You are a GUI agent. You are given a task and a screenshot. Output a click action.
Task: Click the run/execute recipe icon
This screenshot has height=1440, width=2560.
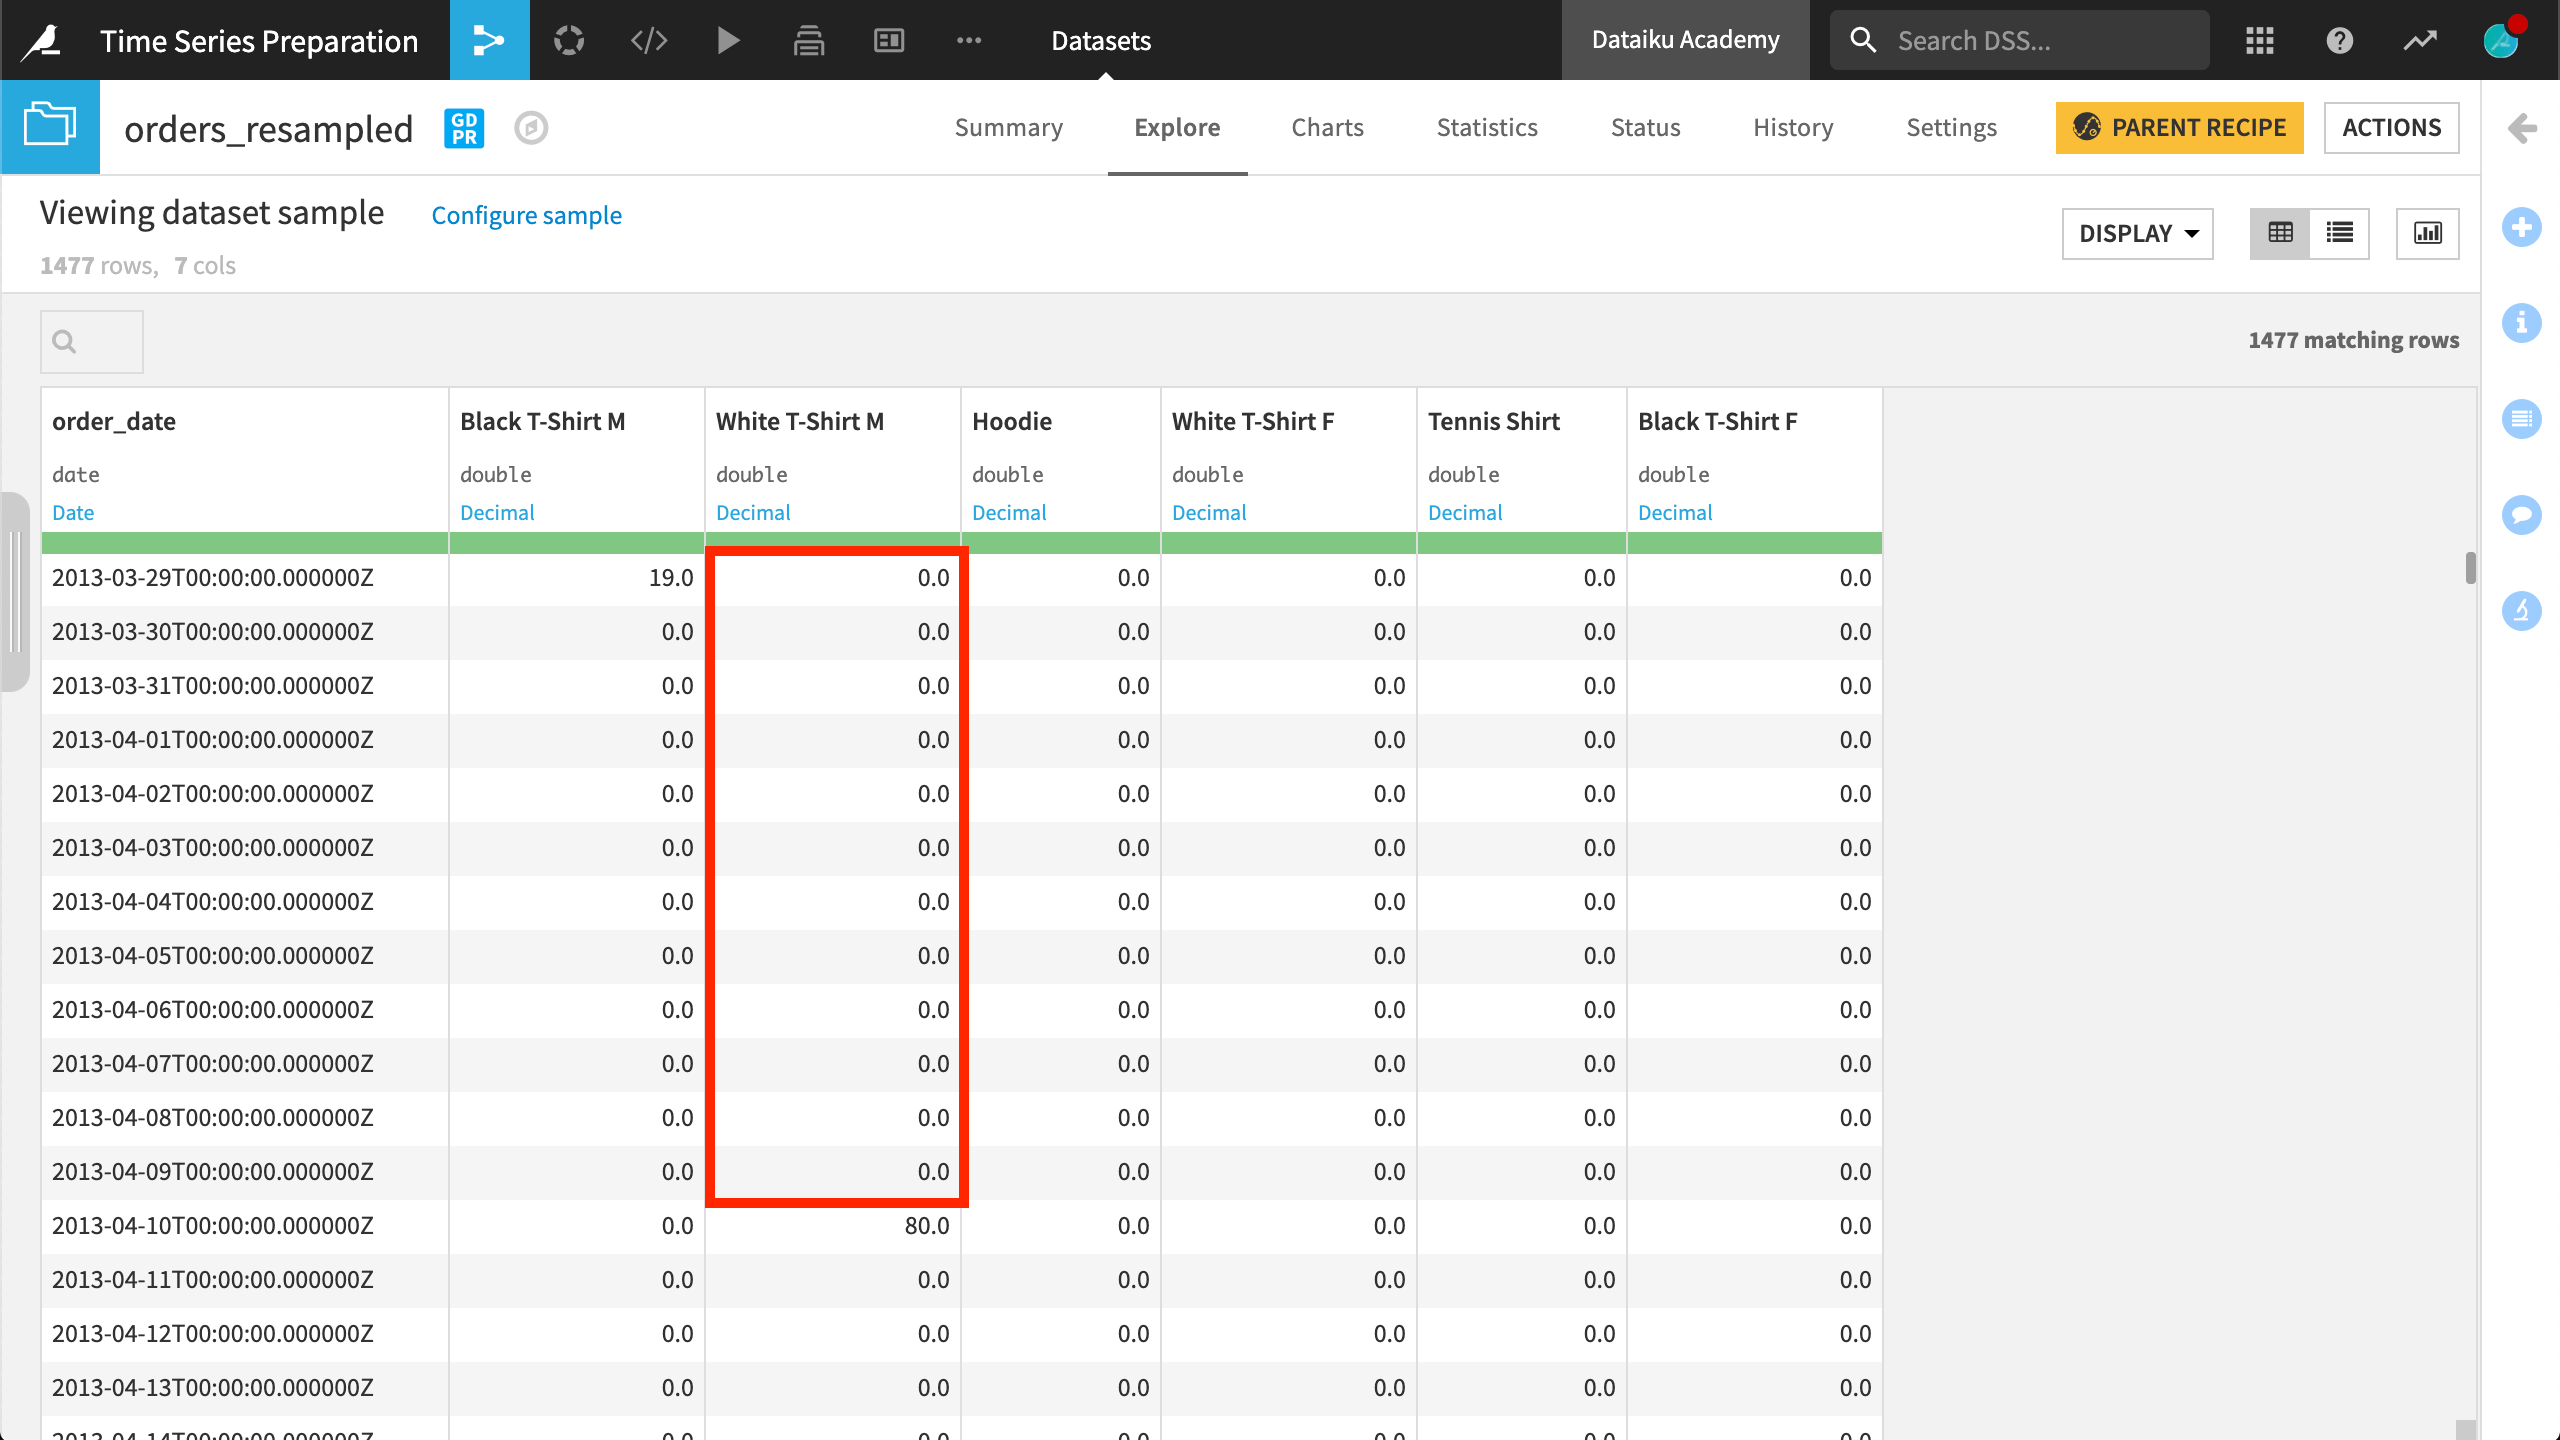click(x=728, y=39)
